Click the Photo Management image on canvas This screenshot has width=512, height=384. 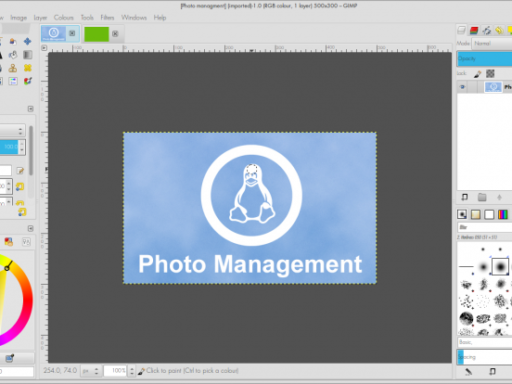250,208
